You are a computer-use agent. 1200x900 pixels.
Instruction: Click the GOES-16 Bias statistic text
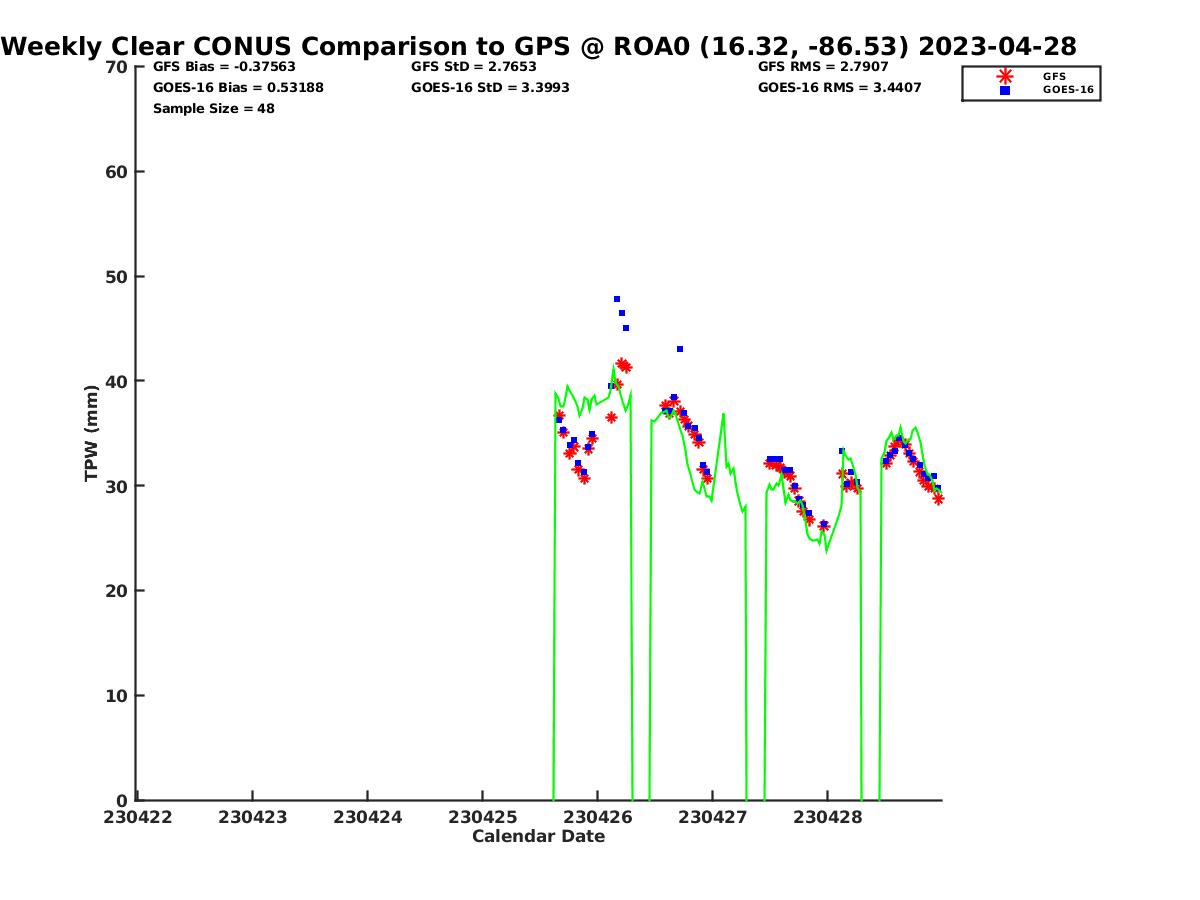point(238,88)
